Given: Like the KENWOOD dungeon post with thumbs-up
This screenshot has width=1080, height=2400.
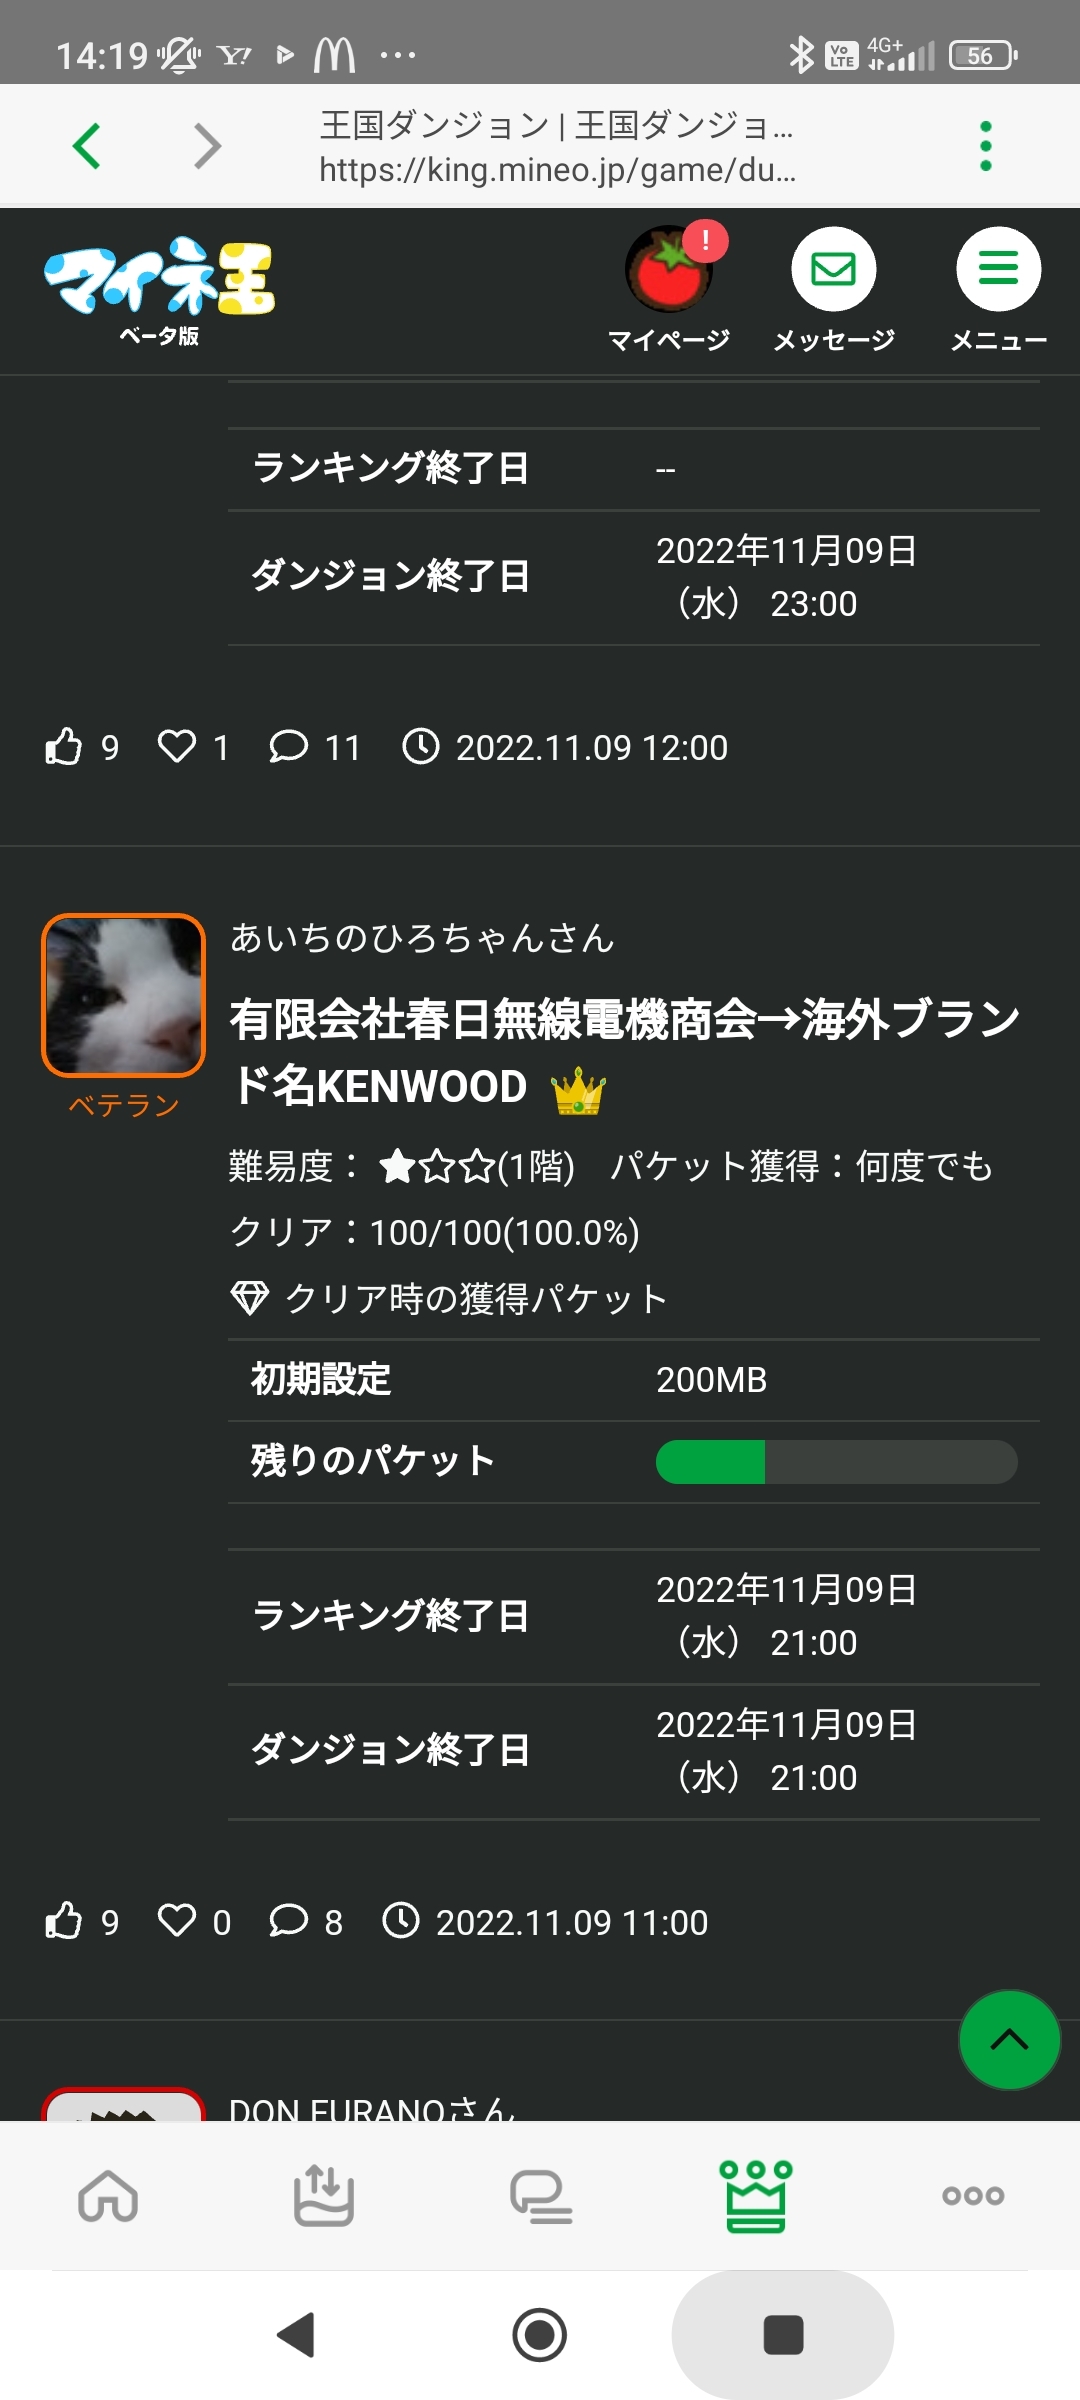Looking at the screenshot, I should pos(64,1921).
